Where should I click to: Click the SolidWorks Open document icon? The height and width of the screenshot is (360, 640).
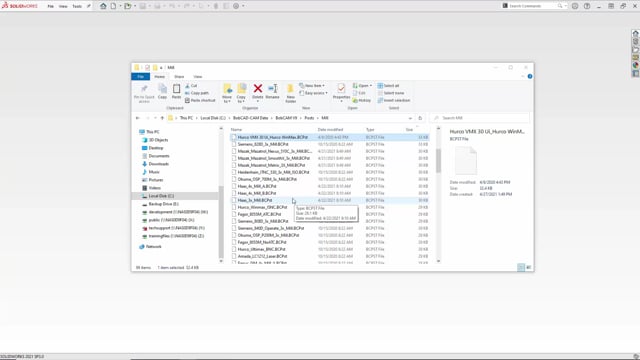tap(128, 6)
